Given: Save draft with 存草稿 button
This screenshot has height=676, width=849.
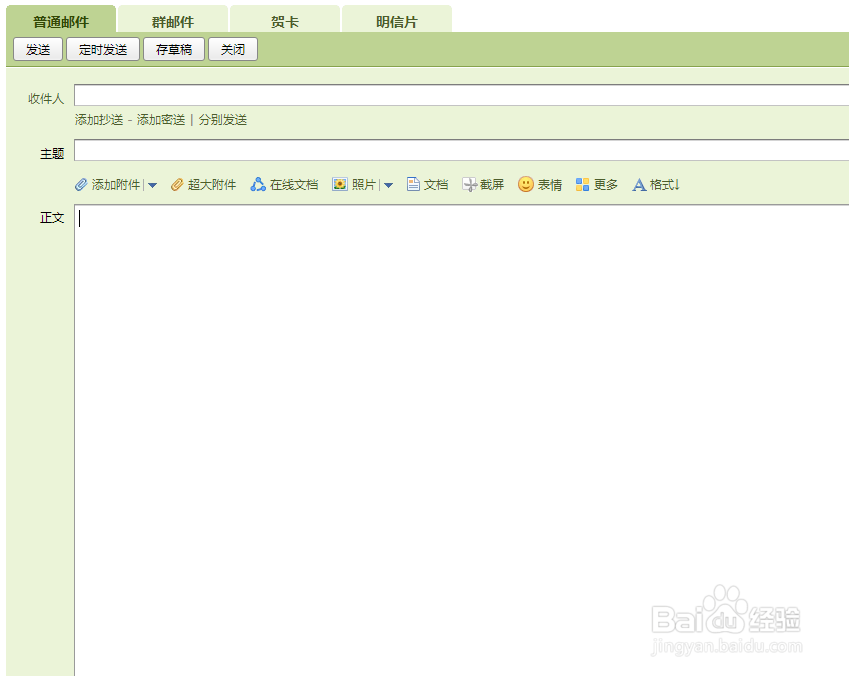Looking at the screenshot, I should [x=174, y=48].
